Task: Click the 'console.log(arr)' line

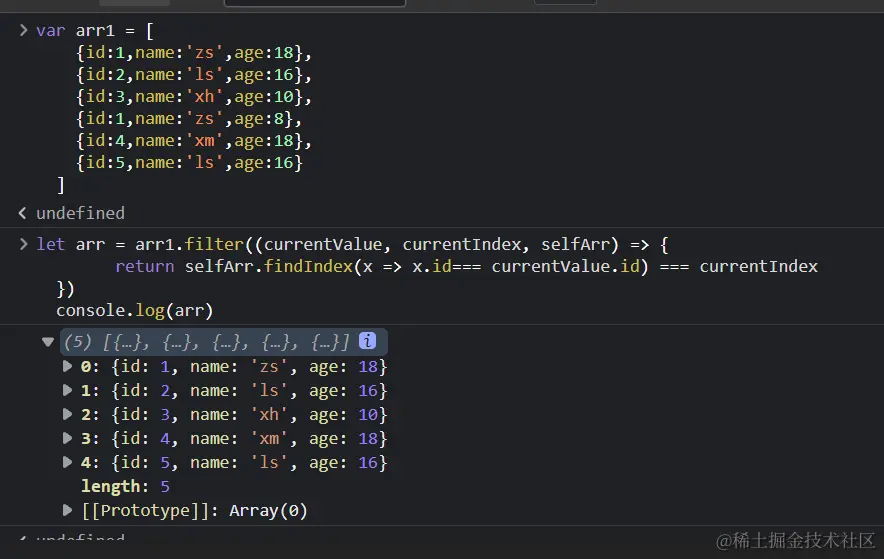Action: tap(135, 310)
